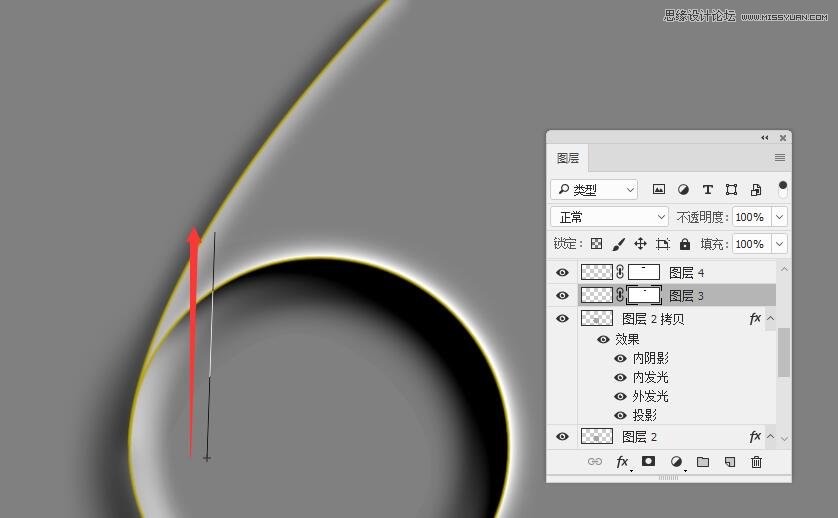Click the layer name 图层 2 拷贝
This screenshot has height=518, width=838.
(x=653, y=319)
